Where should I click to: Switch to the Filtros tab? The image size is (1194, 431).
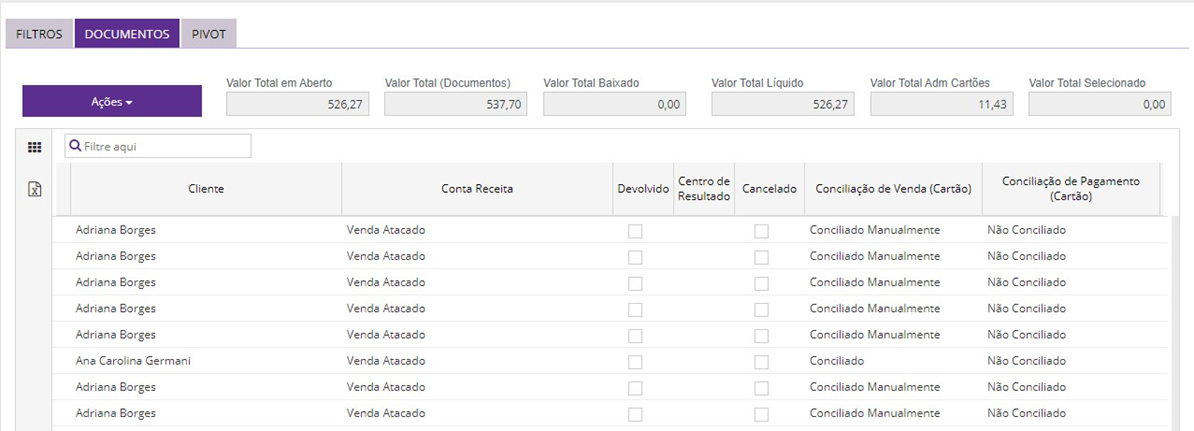(x=39, y=34)
